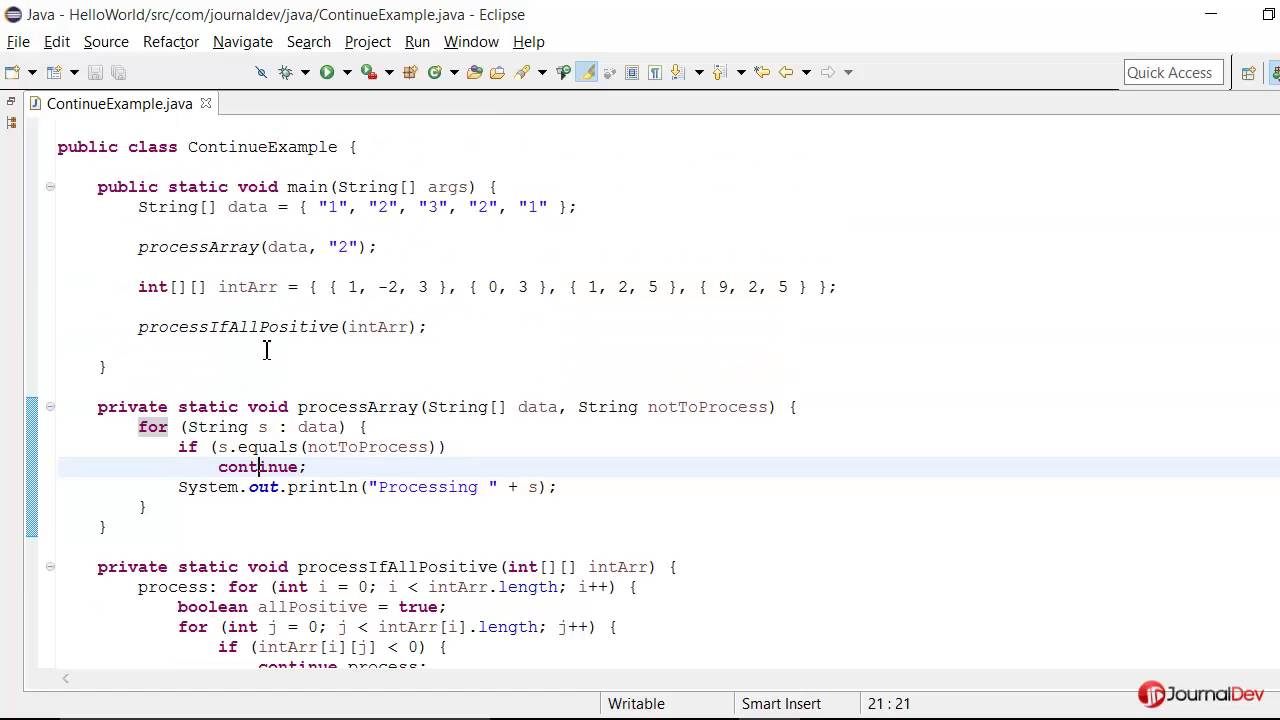Click the Open Perspective icon
The width and height of the screenshot is (1280, 720).
(1248, 72)
